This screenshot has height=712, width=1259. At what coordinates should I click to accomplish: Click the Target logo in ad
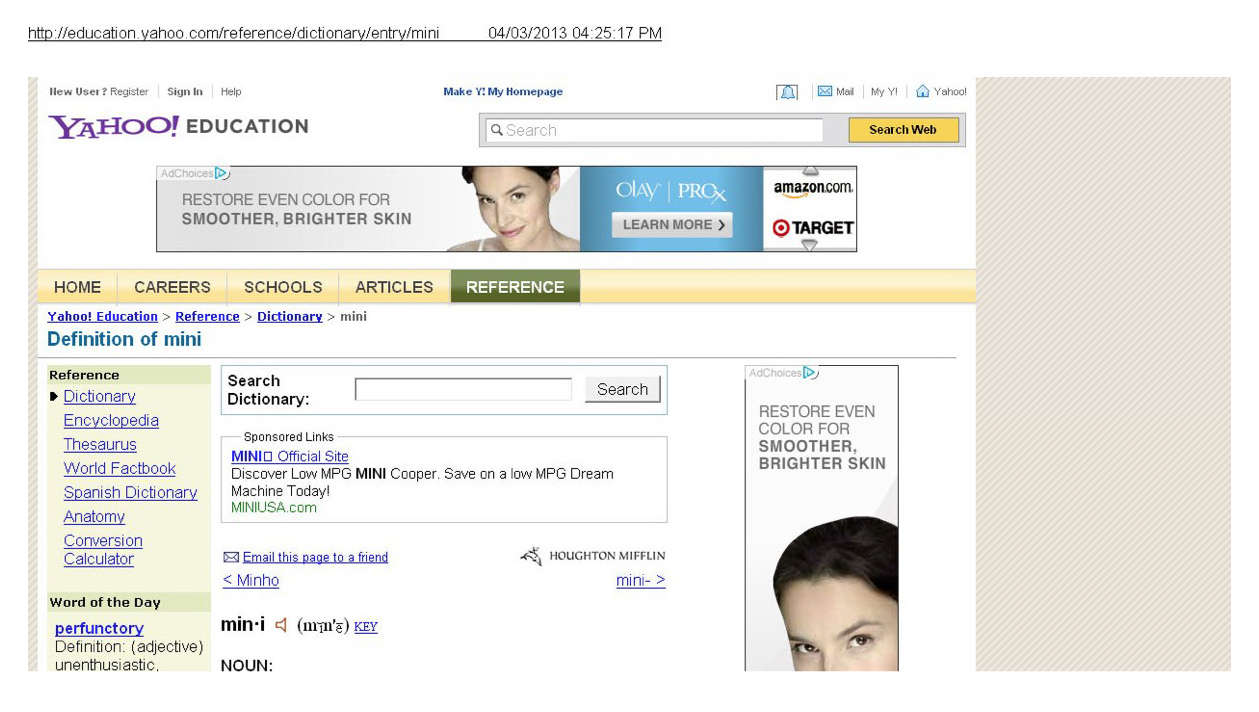(x=813, y=228)
